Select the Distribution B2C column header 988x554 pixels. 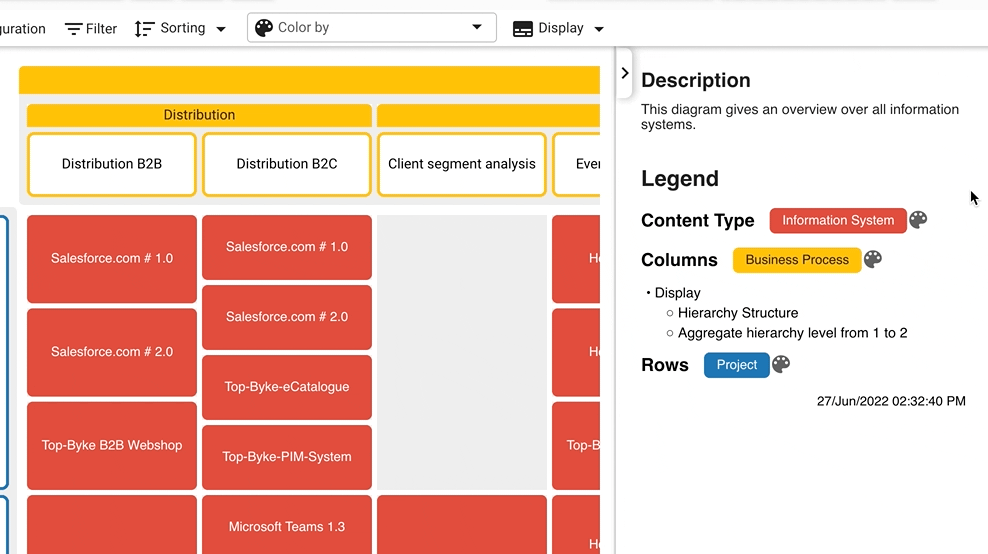tap(287, 164)
